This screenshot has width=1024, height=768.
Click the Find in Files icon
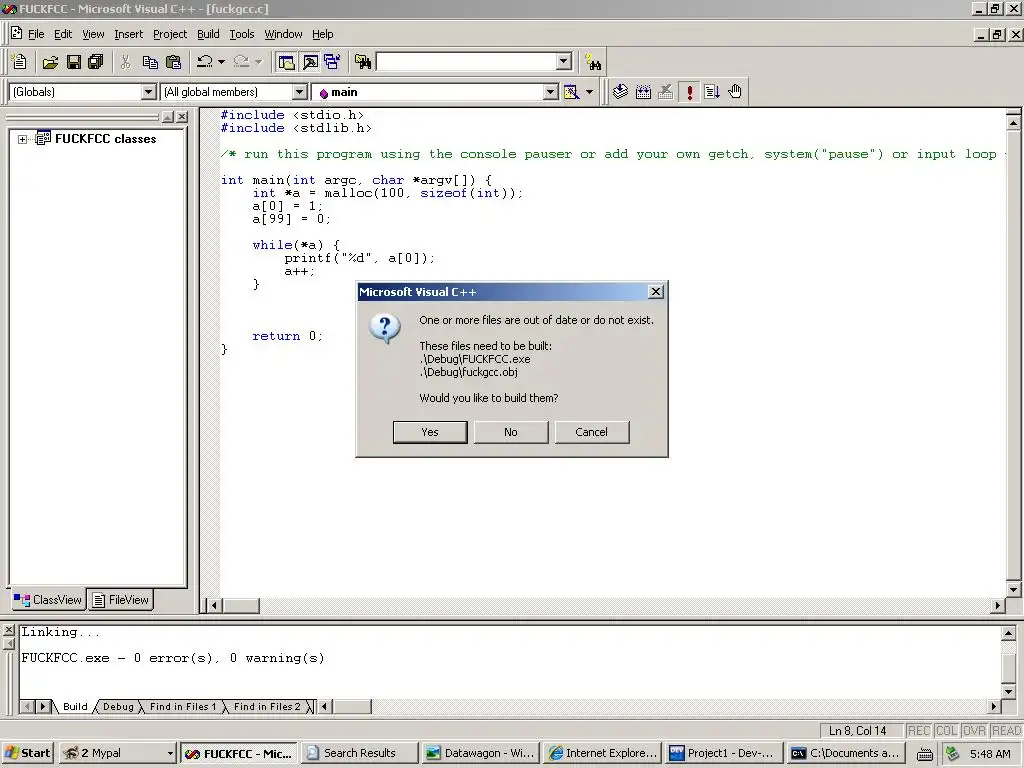363,62
